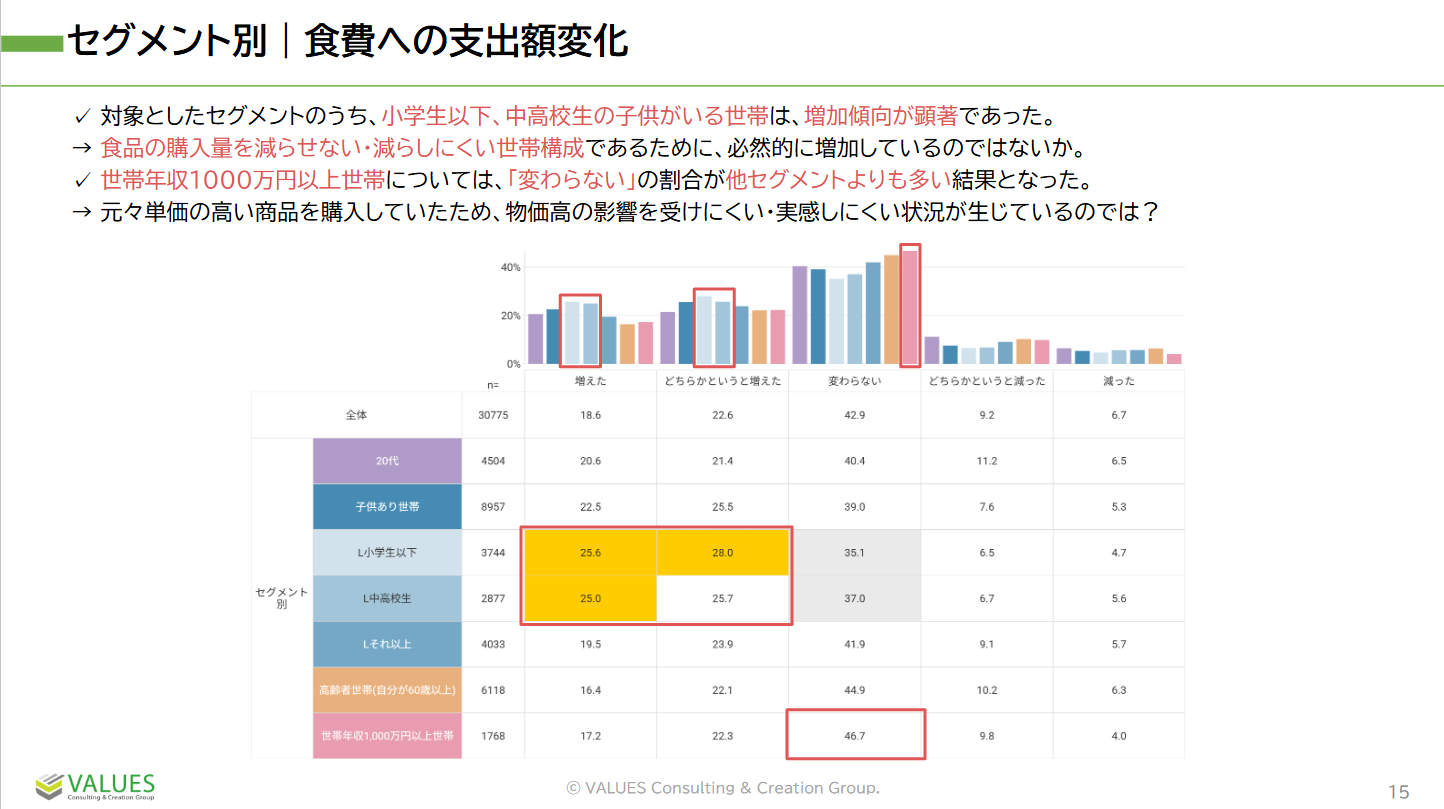Click the slide title セグメント別｜食費への支出額変化
The image size is (1444, 809).
346,42
